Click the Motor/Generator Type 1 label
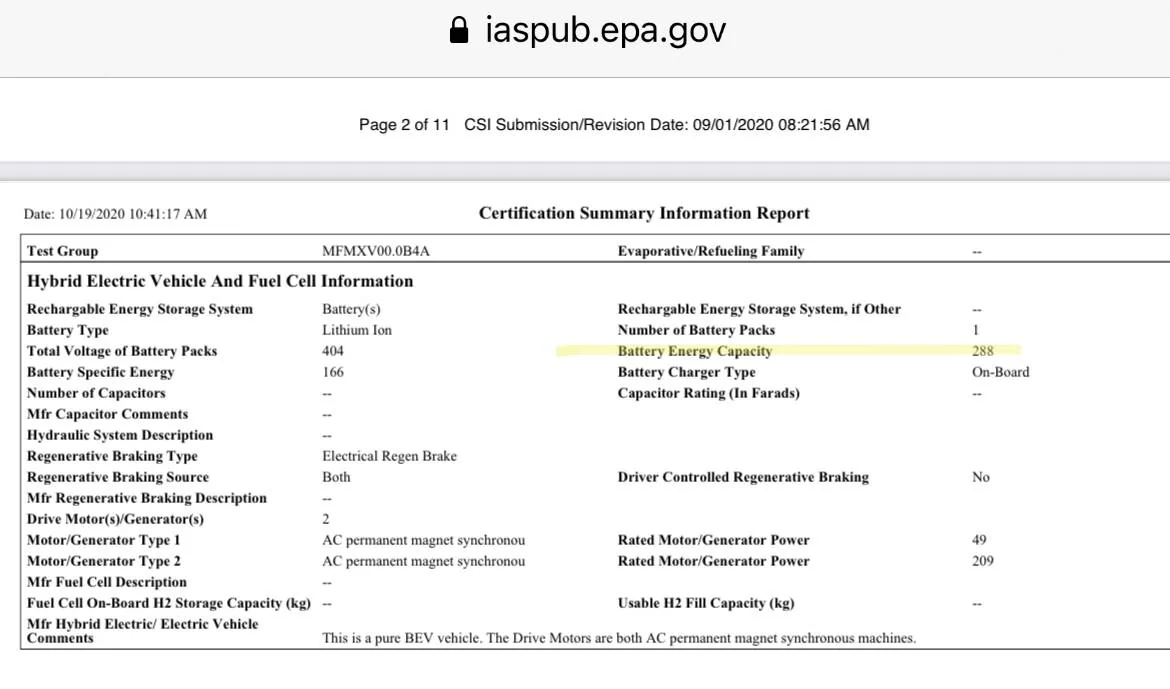Viewport: 1170px width, 689px height. point(103,540)
